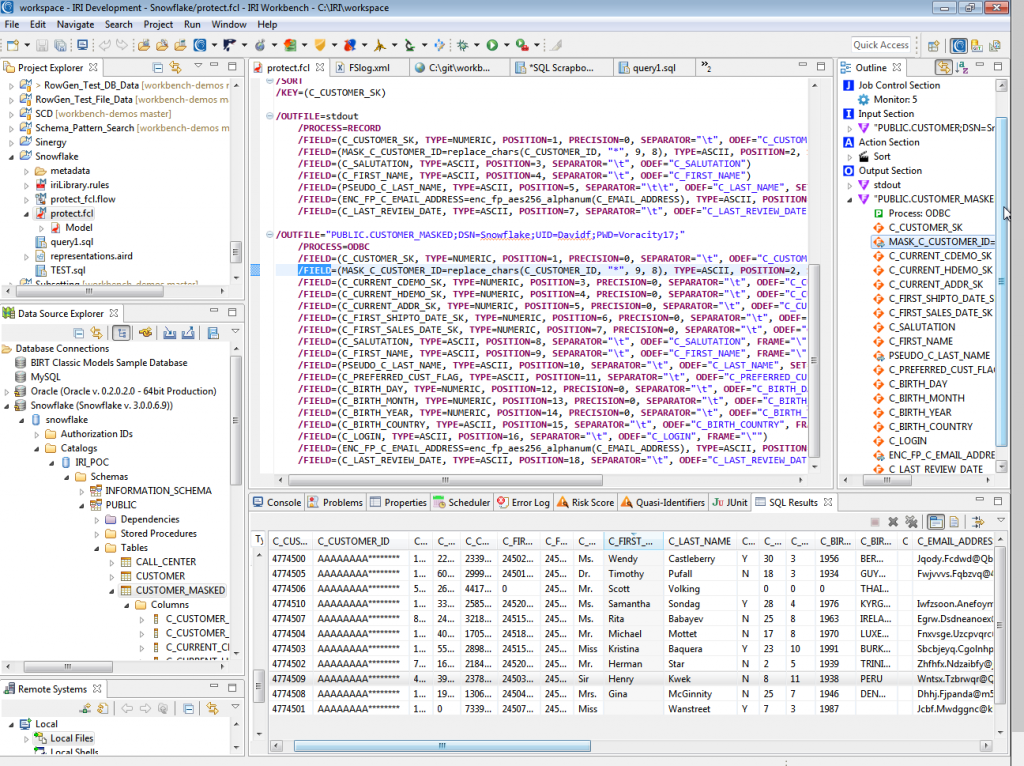
Task: Open the Navigate menu
Action: [75, 24]
